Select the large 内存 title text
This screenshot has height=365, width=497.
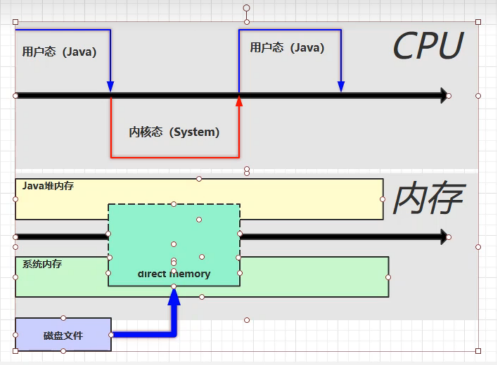click(429, 198)
